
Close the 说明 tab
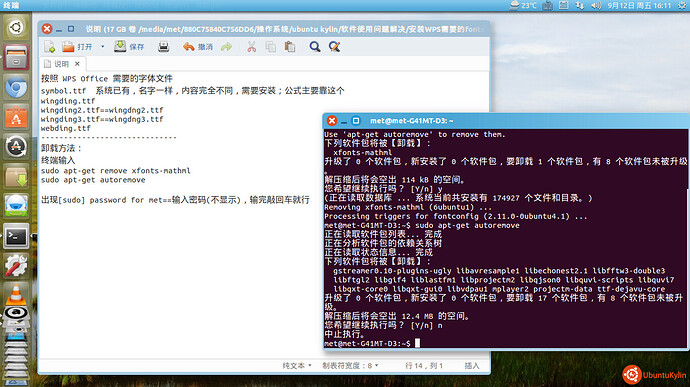[x=77, y=64]
